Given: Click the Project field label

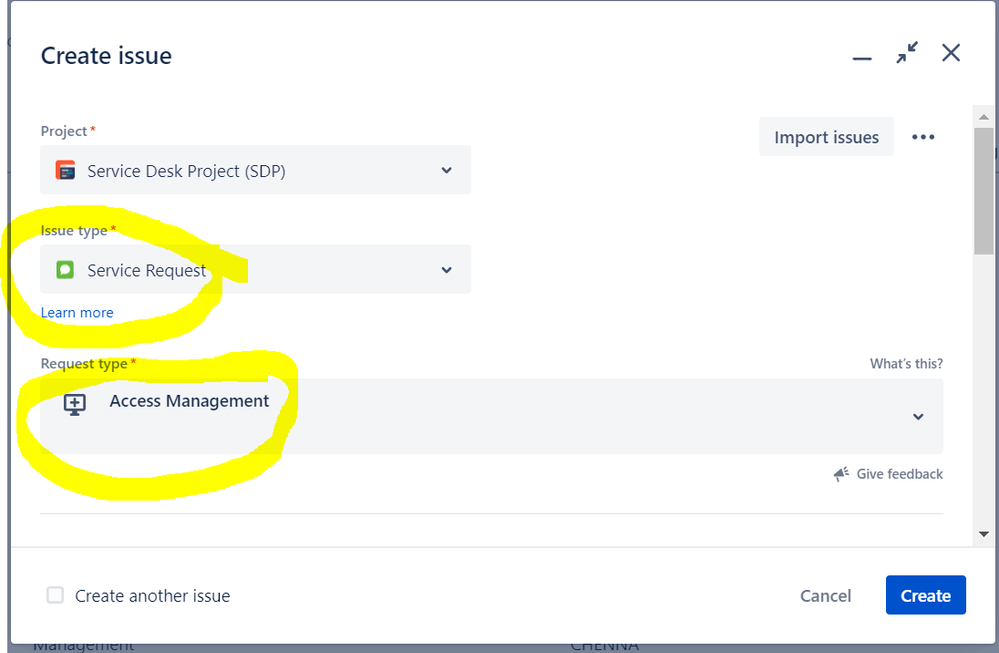Looking at the screenshot, I should (64, 131).
